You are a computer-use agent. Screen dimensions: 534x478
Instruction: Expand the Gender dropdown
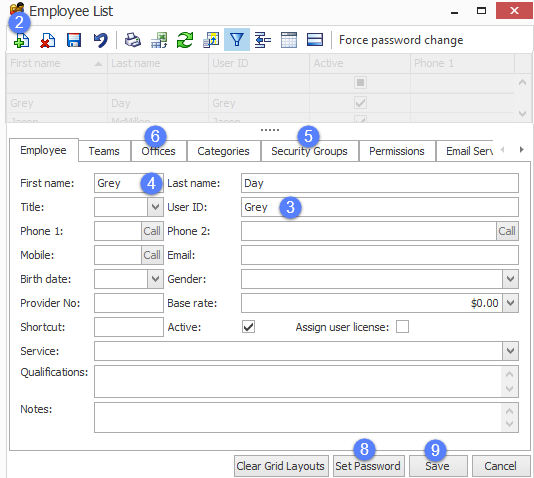click(510, 279)
